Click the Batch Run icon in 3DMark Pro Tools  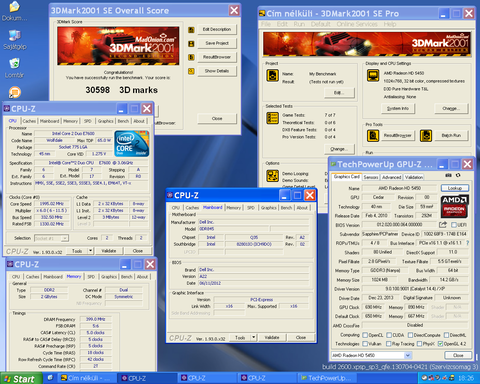point(426,136)
